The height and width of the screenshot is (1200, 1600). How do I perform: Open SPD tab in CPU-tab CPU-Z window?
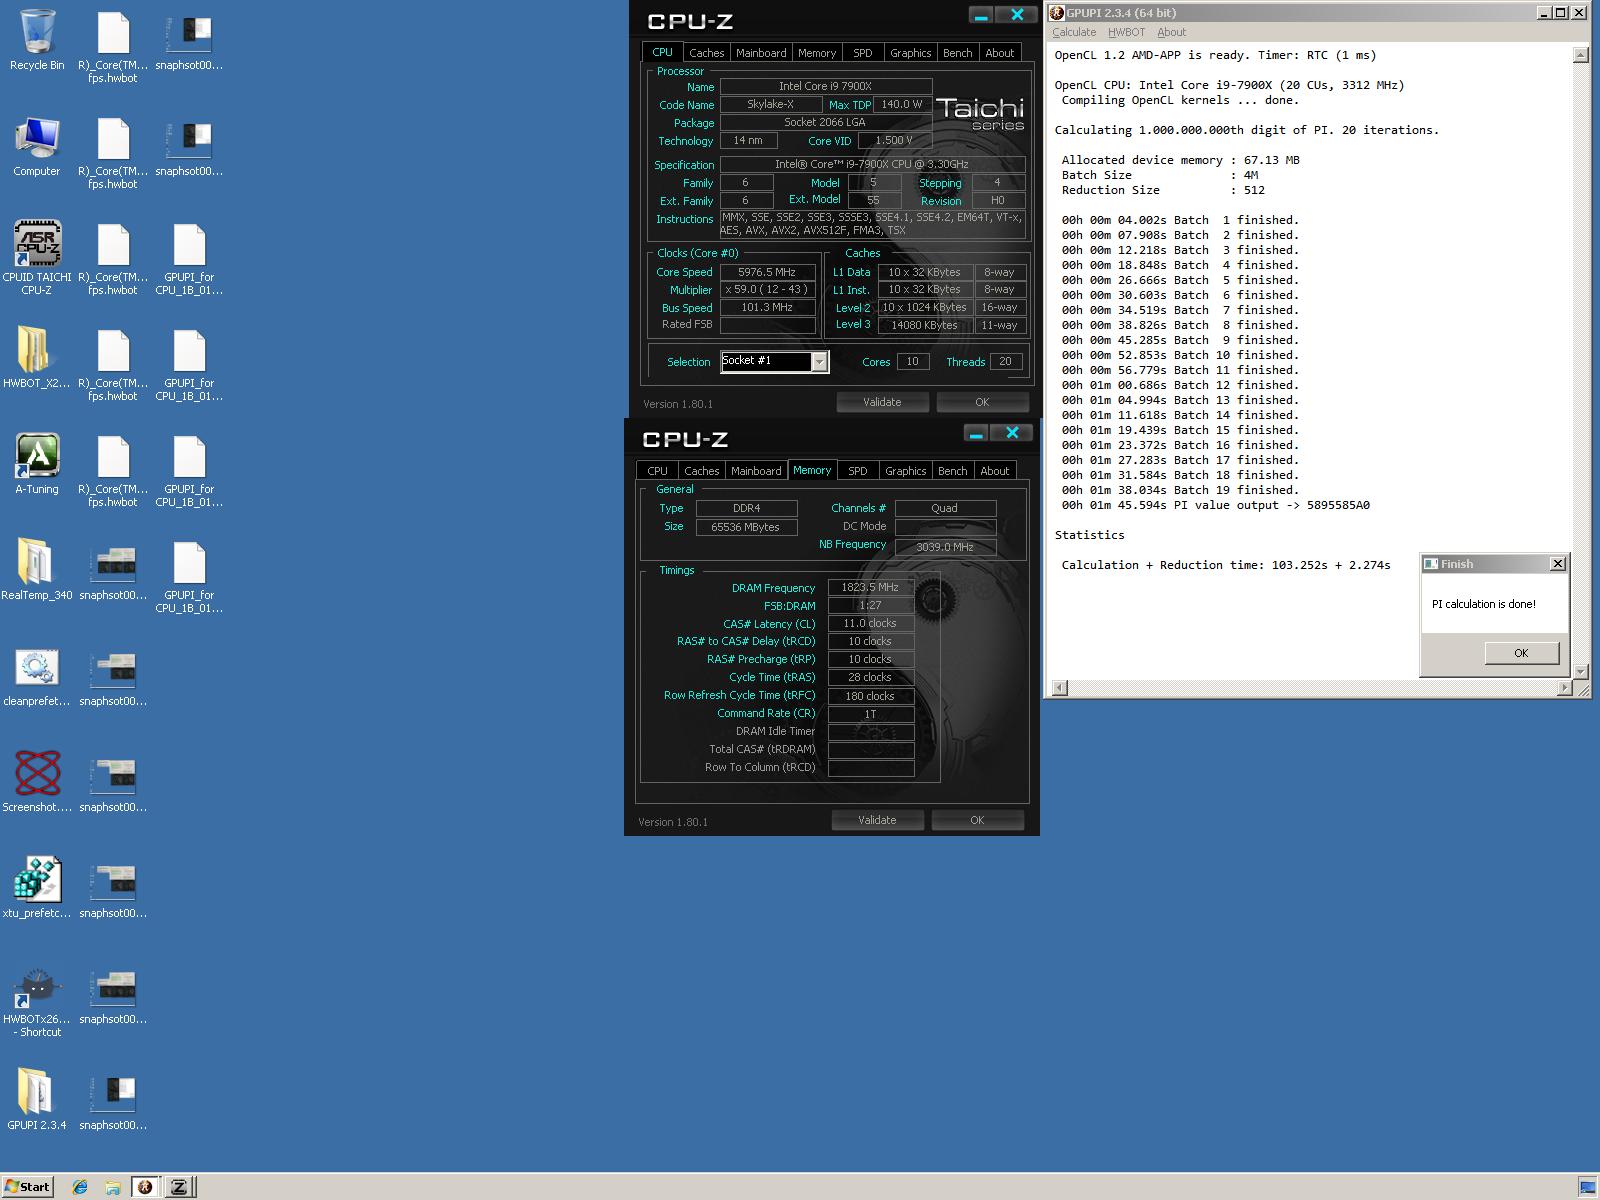pos(862,53)
